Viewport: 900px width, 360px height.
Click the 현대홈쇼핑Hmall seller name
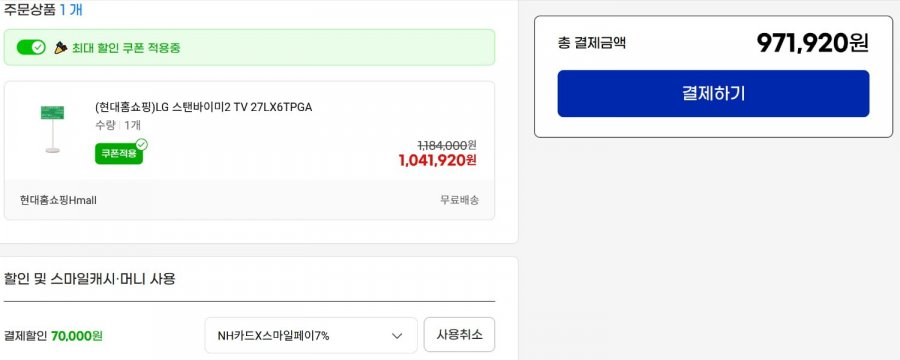58,200
